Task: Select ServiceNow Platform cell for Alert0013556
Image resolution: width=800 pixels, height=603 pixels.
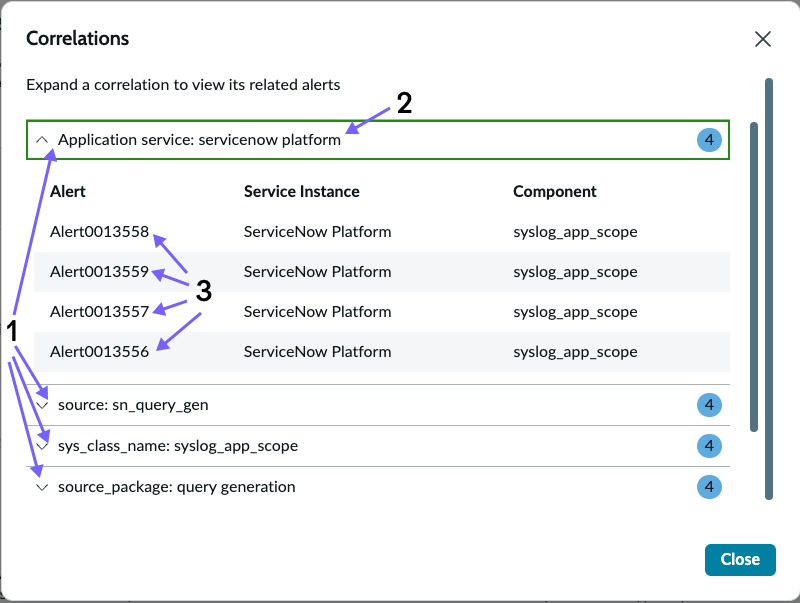Action: (317, 351)
